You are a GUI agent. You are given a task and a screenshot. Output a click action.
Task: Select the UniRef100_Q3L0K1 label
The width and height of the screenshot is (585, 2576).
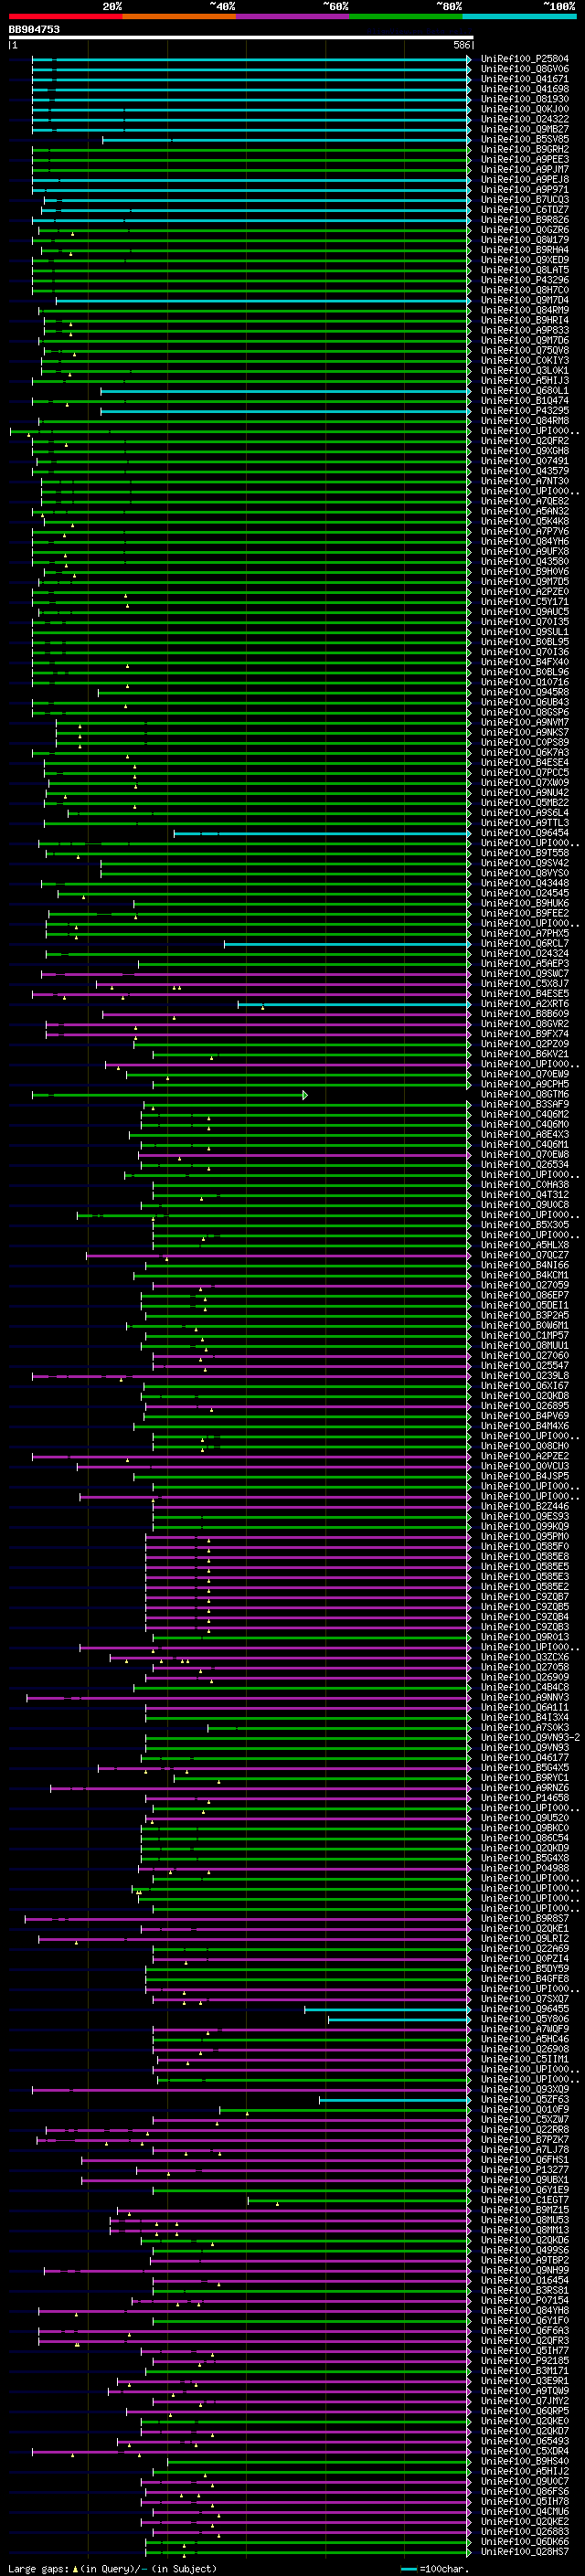pos(524,370)
